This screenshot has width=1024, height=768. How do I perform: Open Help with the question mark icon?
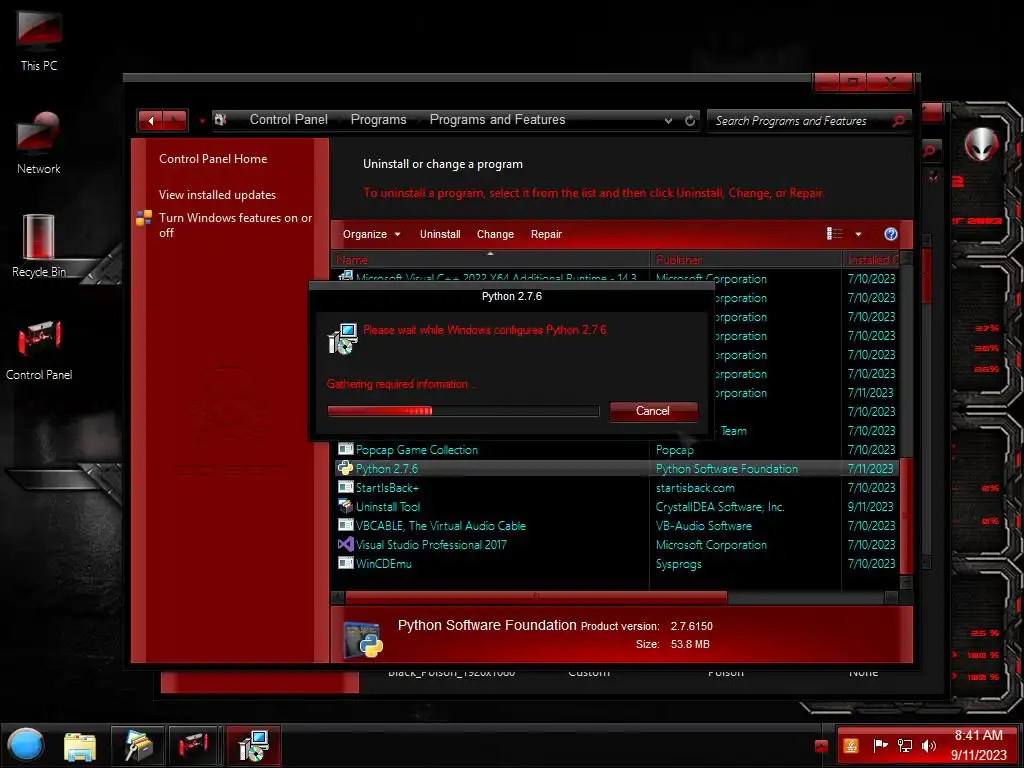(890, 234)
